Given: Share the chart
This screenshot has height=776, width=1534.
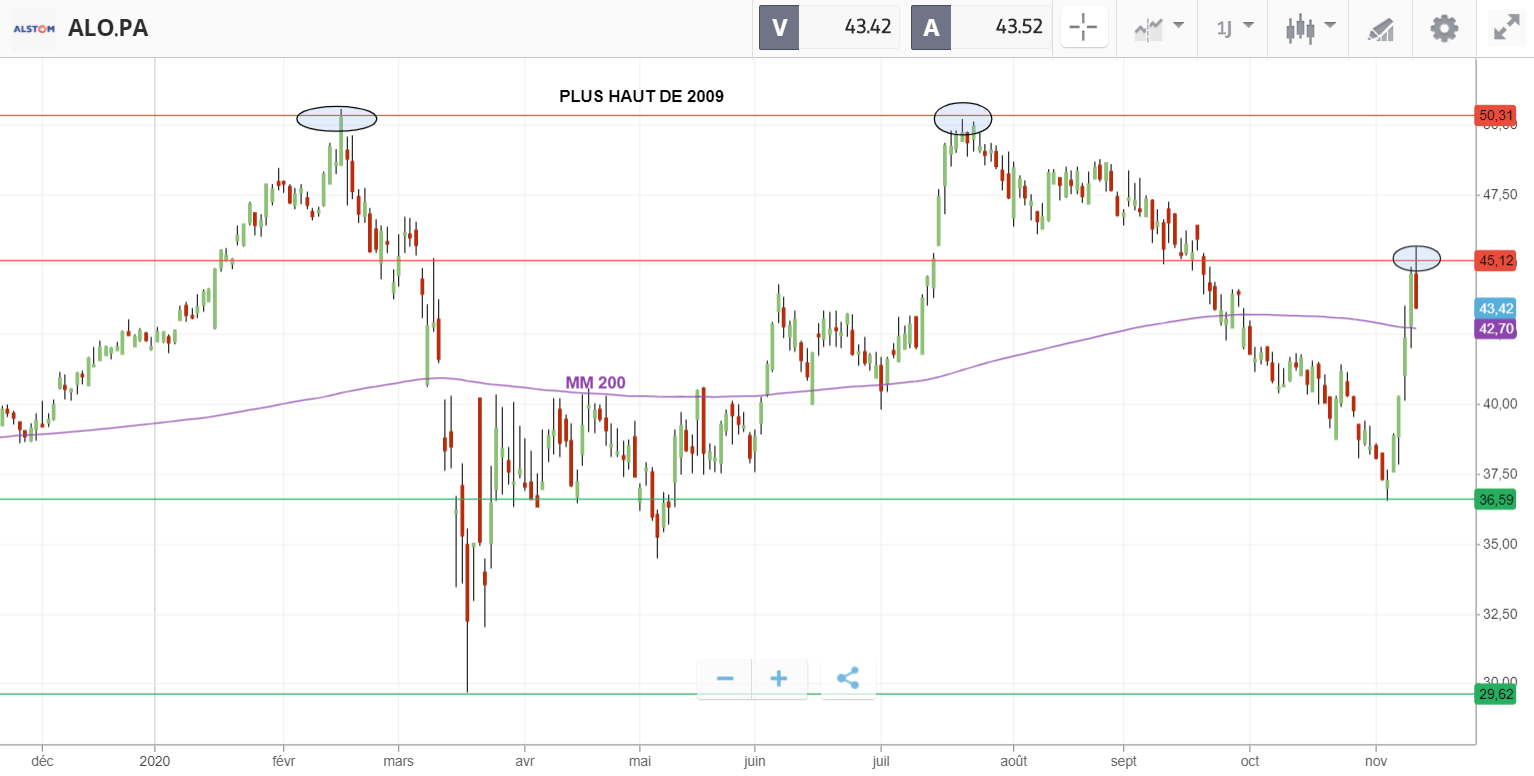Looking at the screenshot, I should tap(848, 679).
